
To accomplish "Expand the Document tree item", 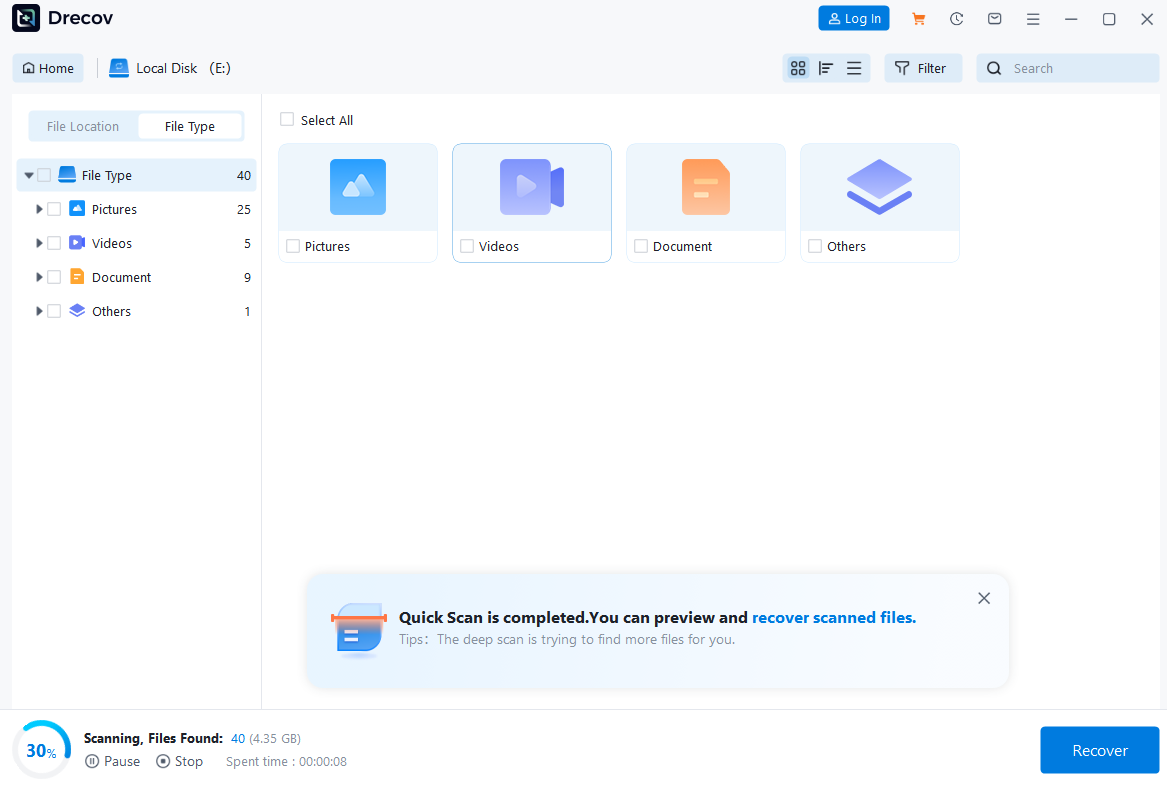I will coord(38,276).
